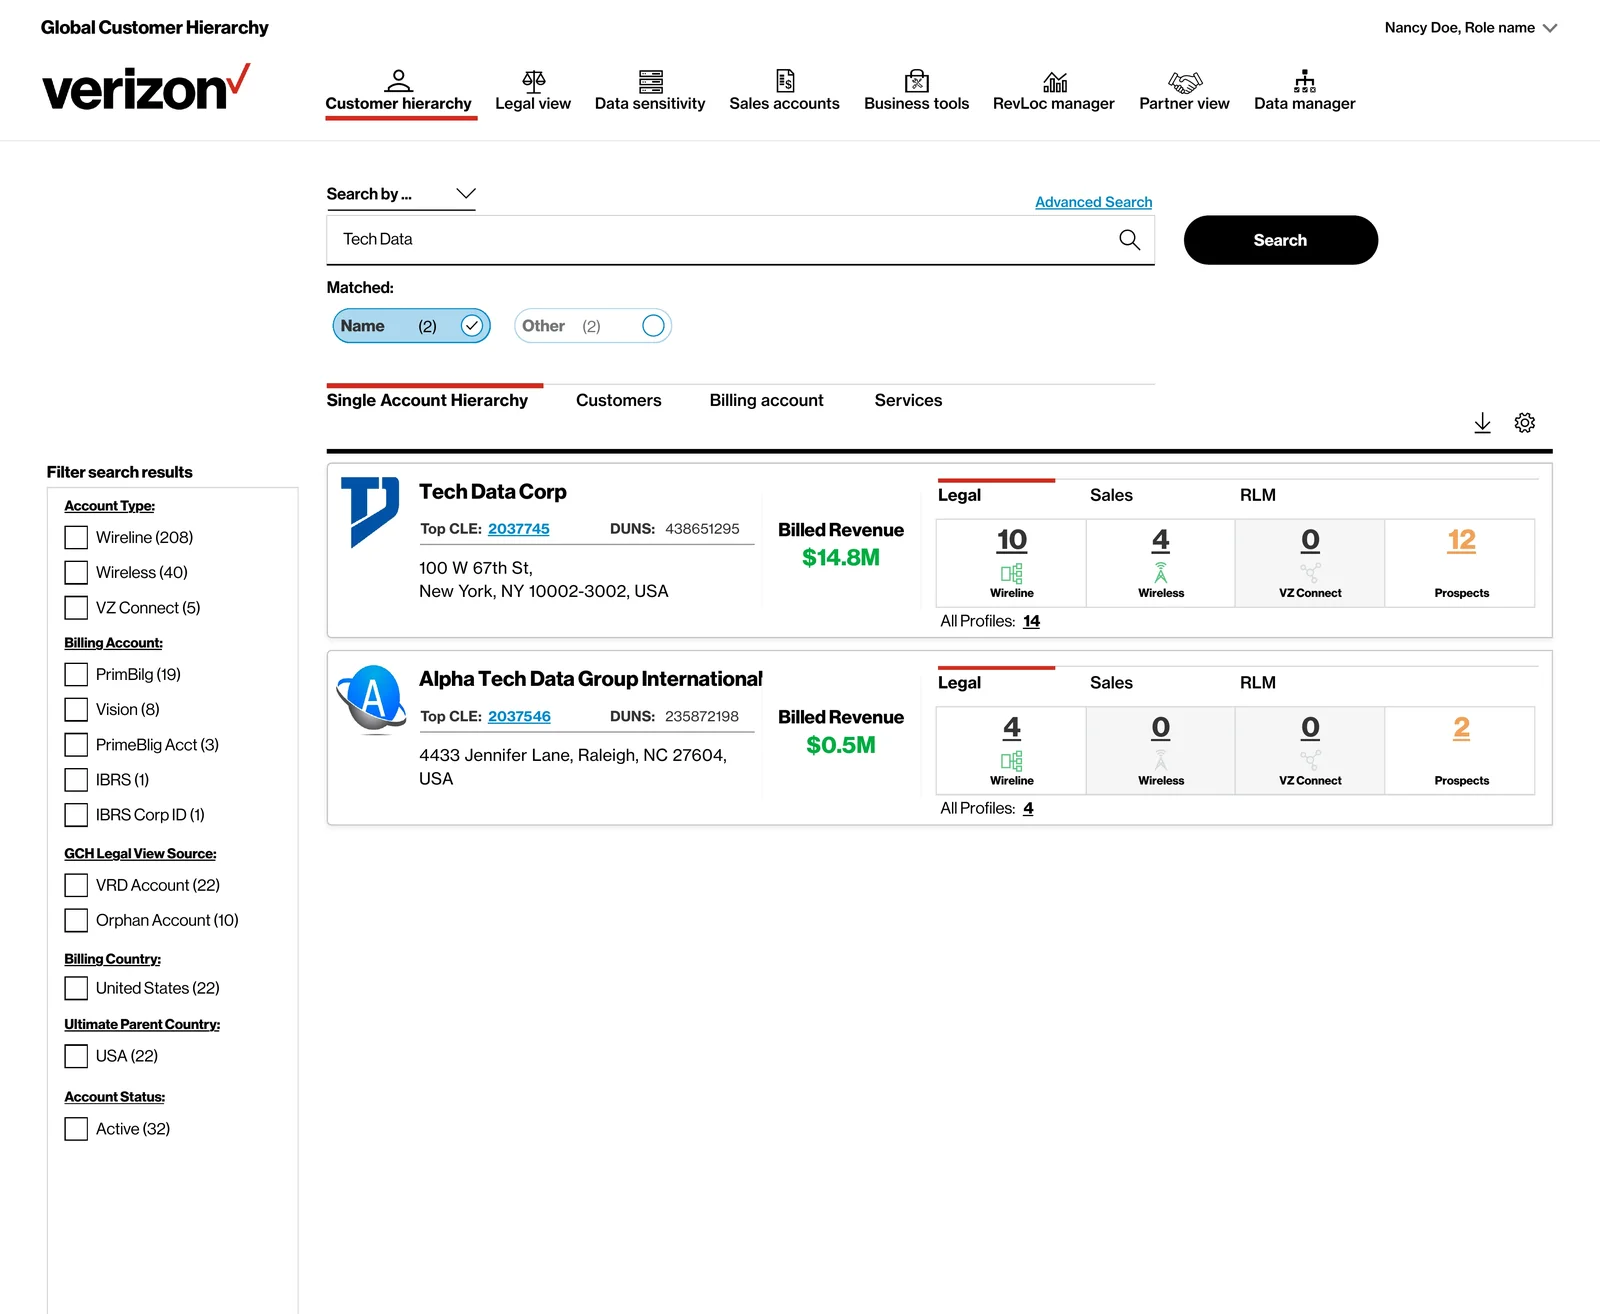The image size is (1600, 1314).
Task: Switch to the Billing account tab
Action: click(767, 400)
